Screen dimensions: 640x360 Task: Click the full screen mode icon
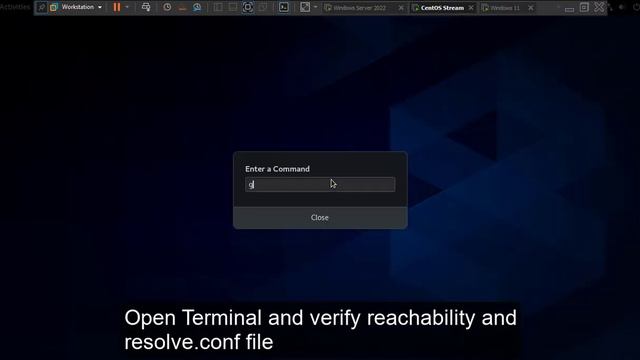point(248,7)
